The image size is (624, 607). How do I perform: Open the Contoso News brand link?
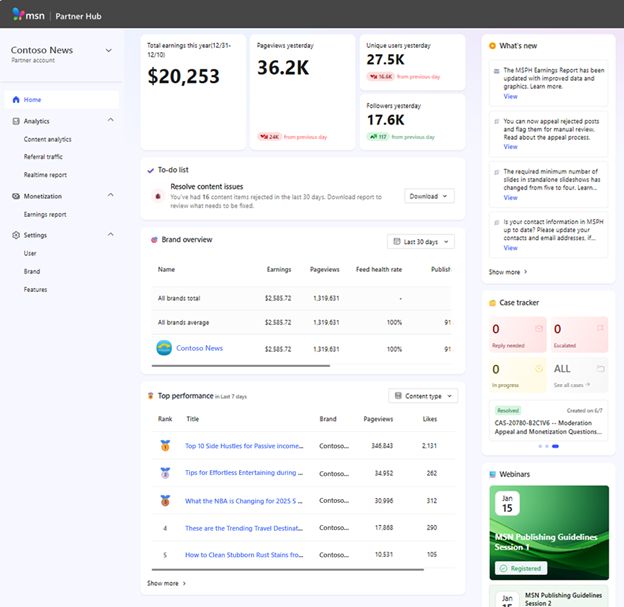pos(199,348)
